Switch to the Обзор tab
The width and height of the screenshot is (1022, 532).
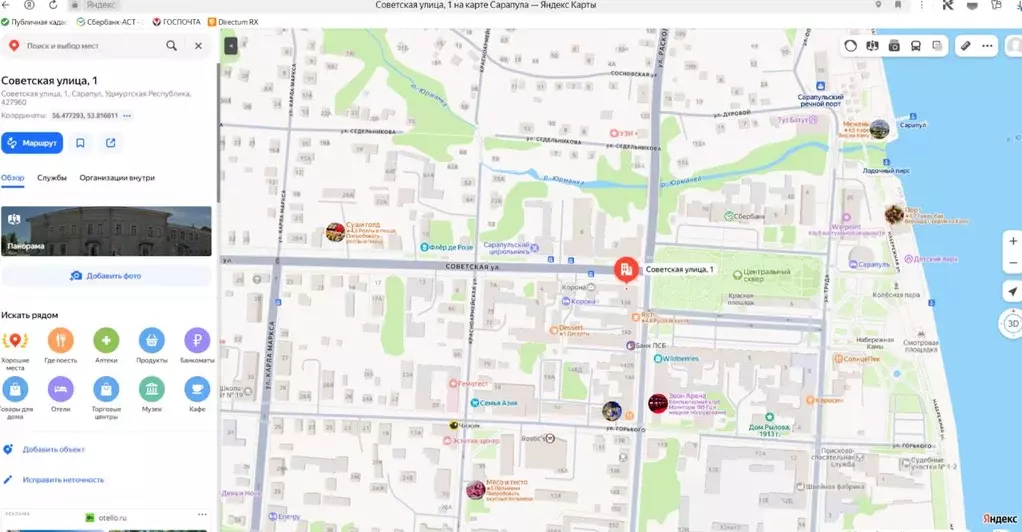pyautogui.click(x=12, y=177)
